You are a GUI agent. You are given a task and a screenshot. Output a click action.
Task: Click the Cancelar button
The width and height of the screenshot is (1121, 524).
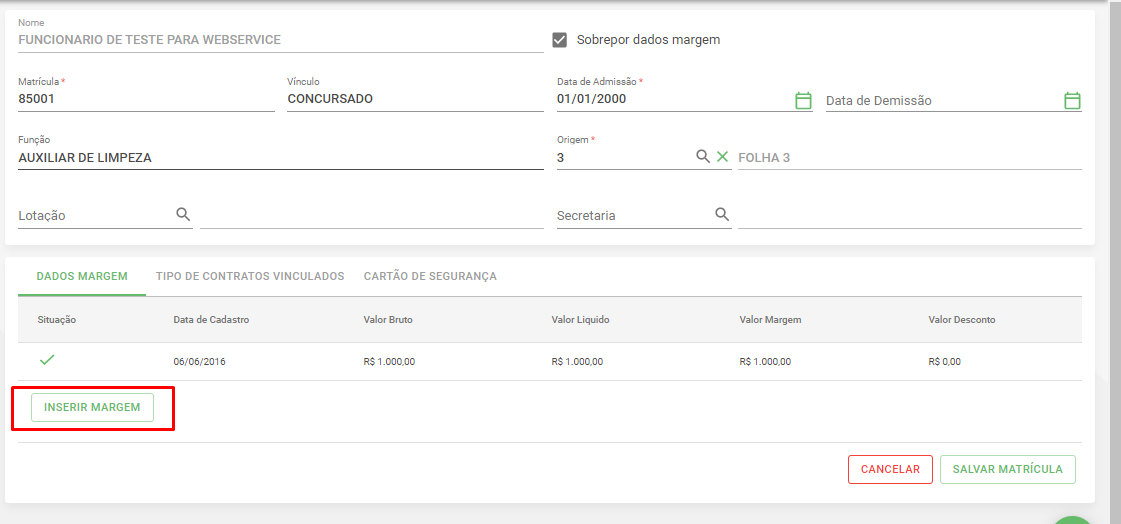890,470
